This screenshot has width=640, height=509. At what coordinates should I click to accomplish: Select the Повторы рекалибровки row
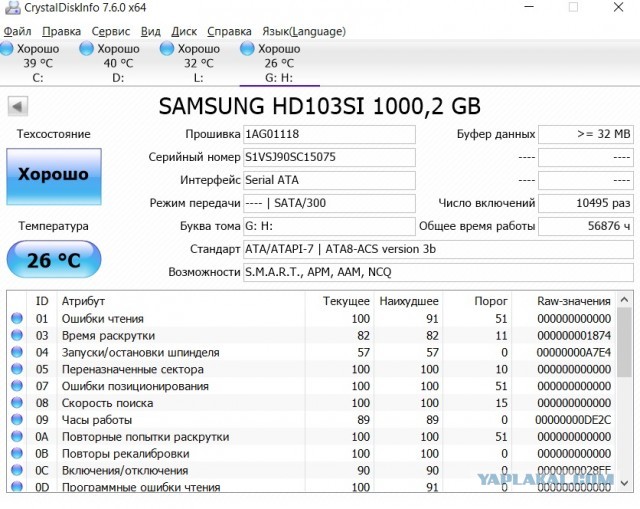(x=312, y=453)
